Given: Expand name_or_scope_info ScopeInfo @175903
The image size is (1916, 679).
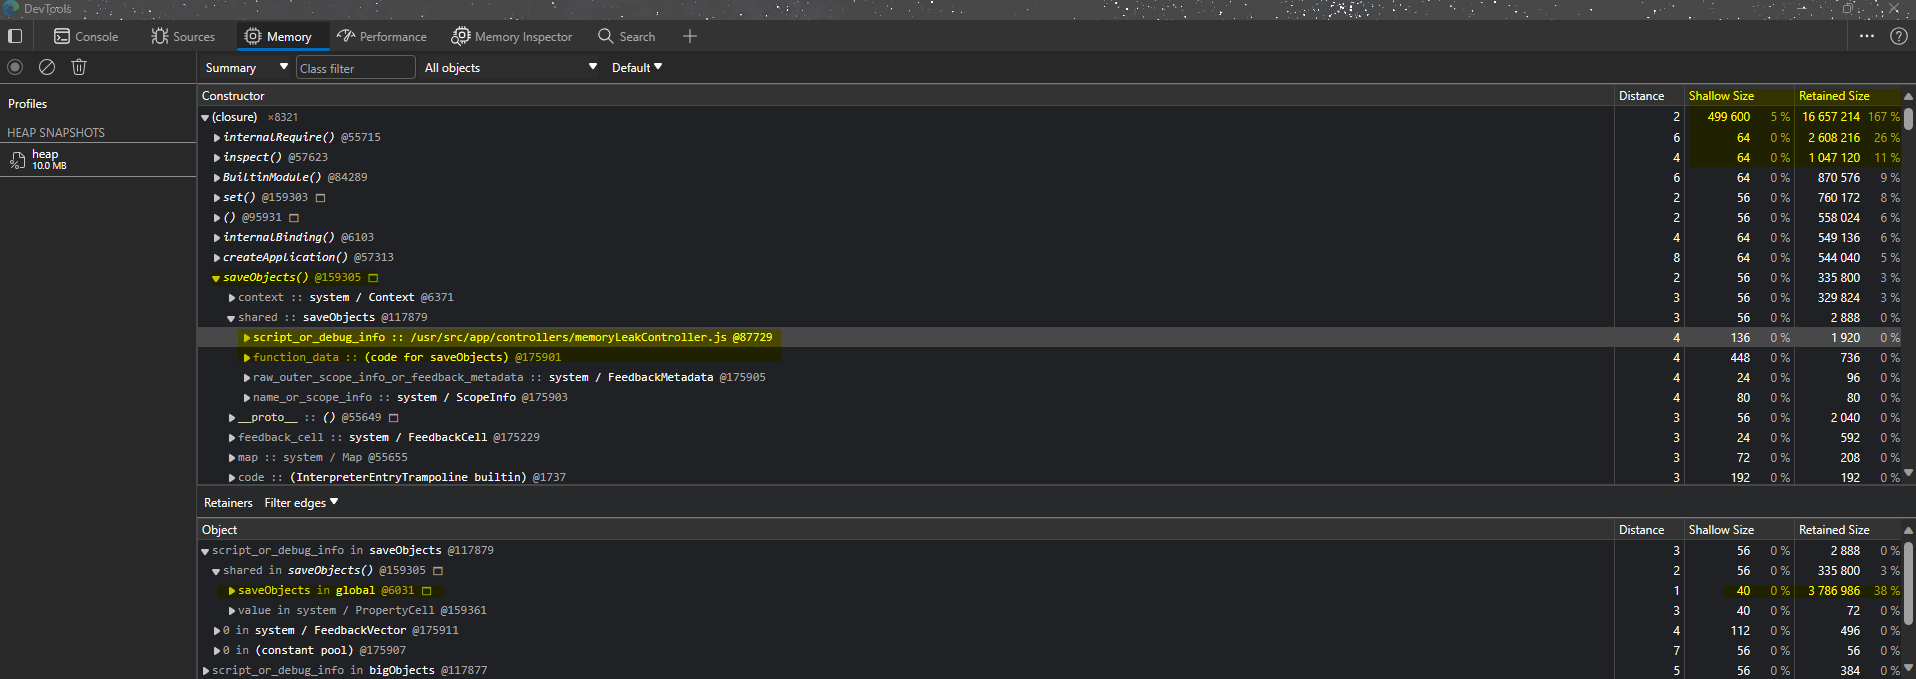Looking at the screenshot, I should [x=247, y=398].
